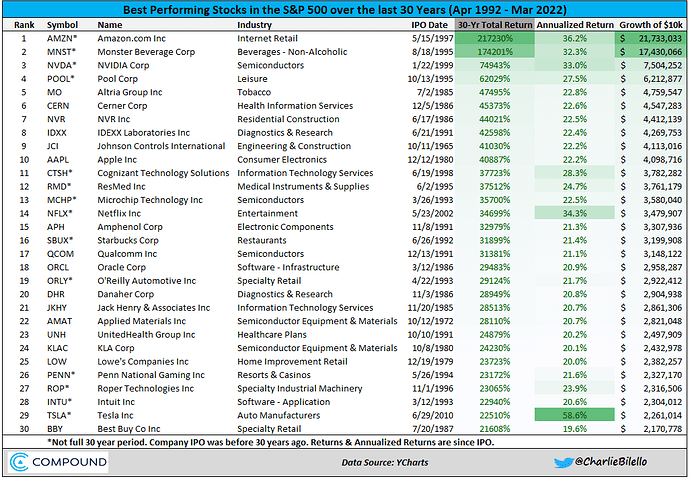Click the Industry column header
The height and width of the screenshot is (479, 690).
tap(254, 25)
